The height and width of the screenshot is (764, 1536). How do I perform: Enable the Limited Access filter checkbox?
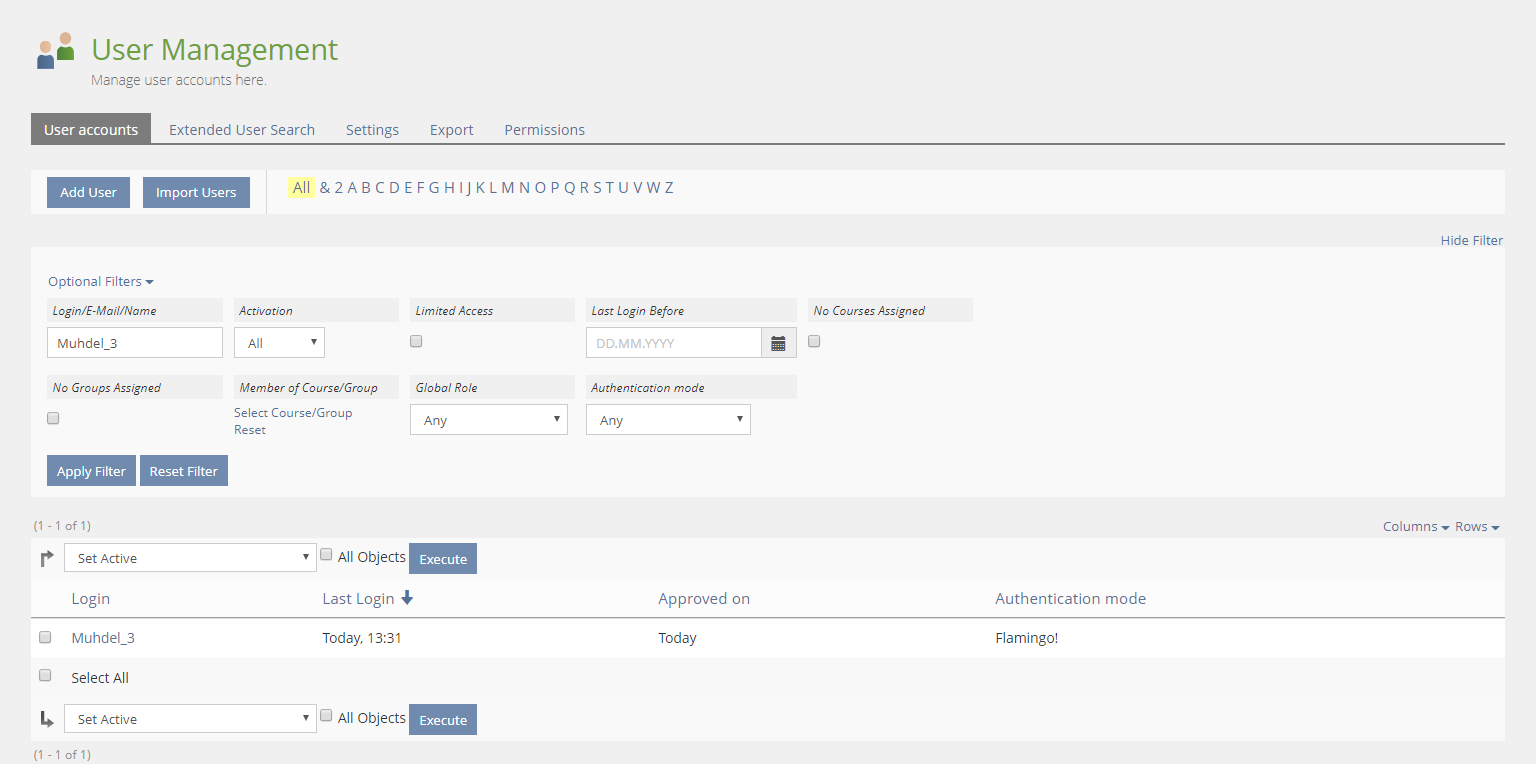click(x=416, y=341)
